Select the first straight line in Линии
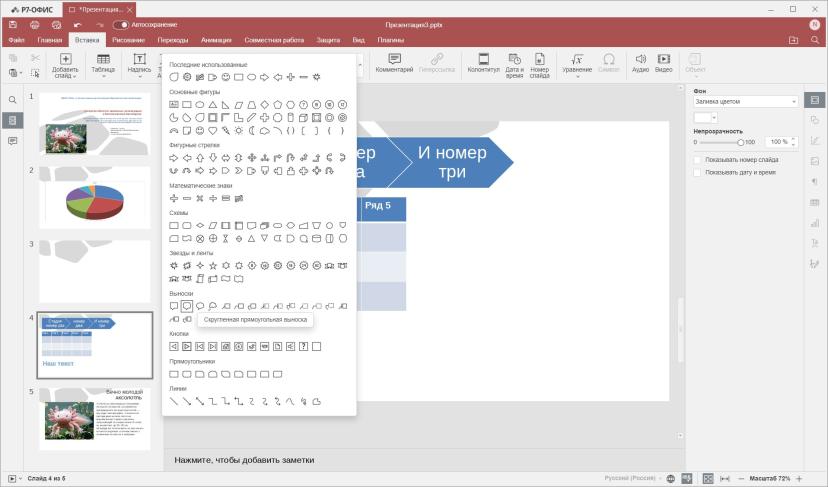The height and width of the screenshot is (487, 828). 174,401
